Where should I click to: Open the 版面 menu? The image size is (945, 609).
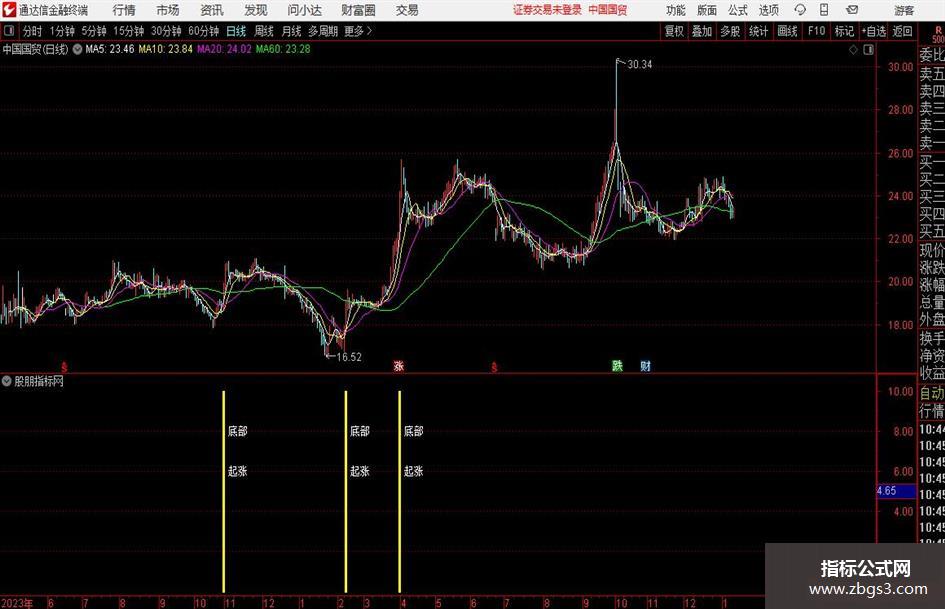706,10
